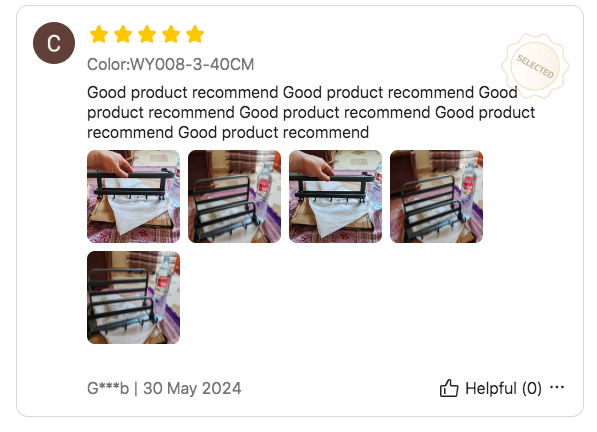Click the fifth yellow rating star
The height and width of the screenshot is (432, 597).
[195, 34]
